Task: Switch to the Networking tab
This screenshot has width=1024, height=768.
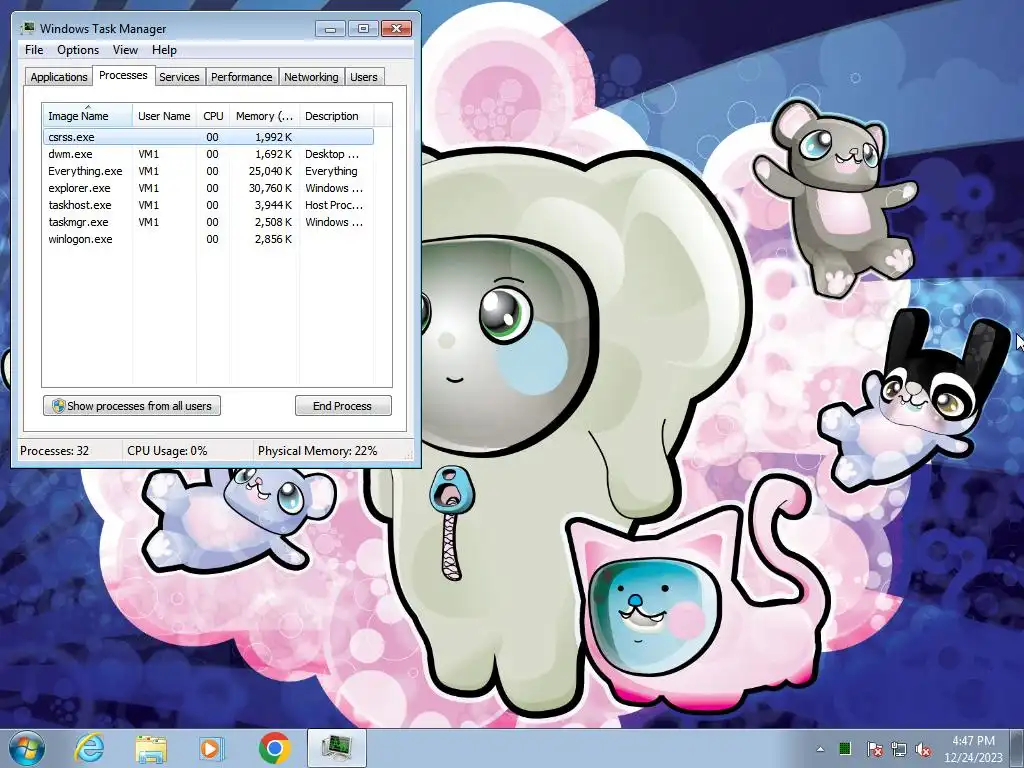Action: [x=311, y=77]
